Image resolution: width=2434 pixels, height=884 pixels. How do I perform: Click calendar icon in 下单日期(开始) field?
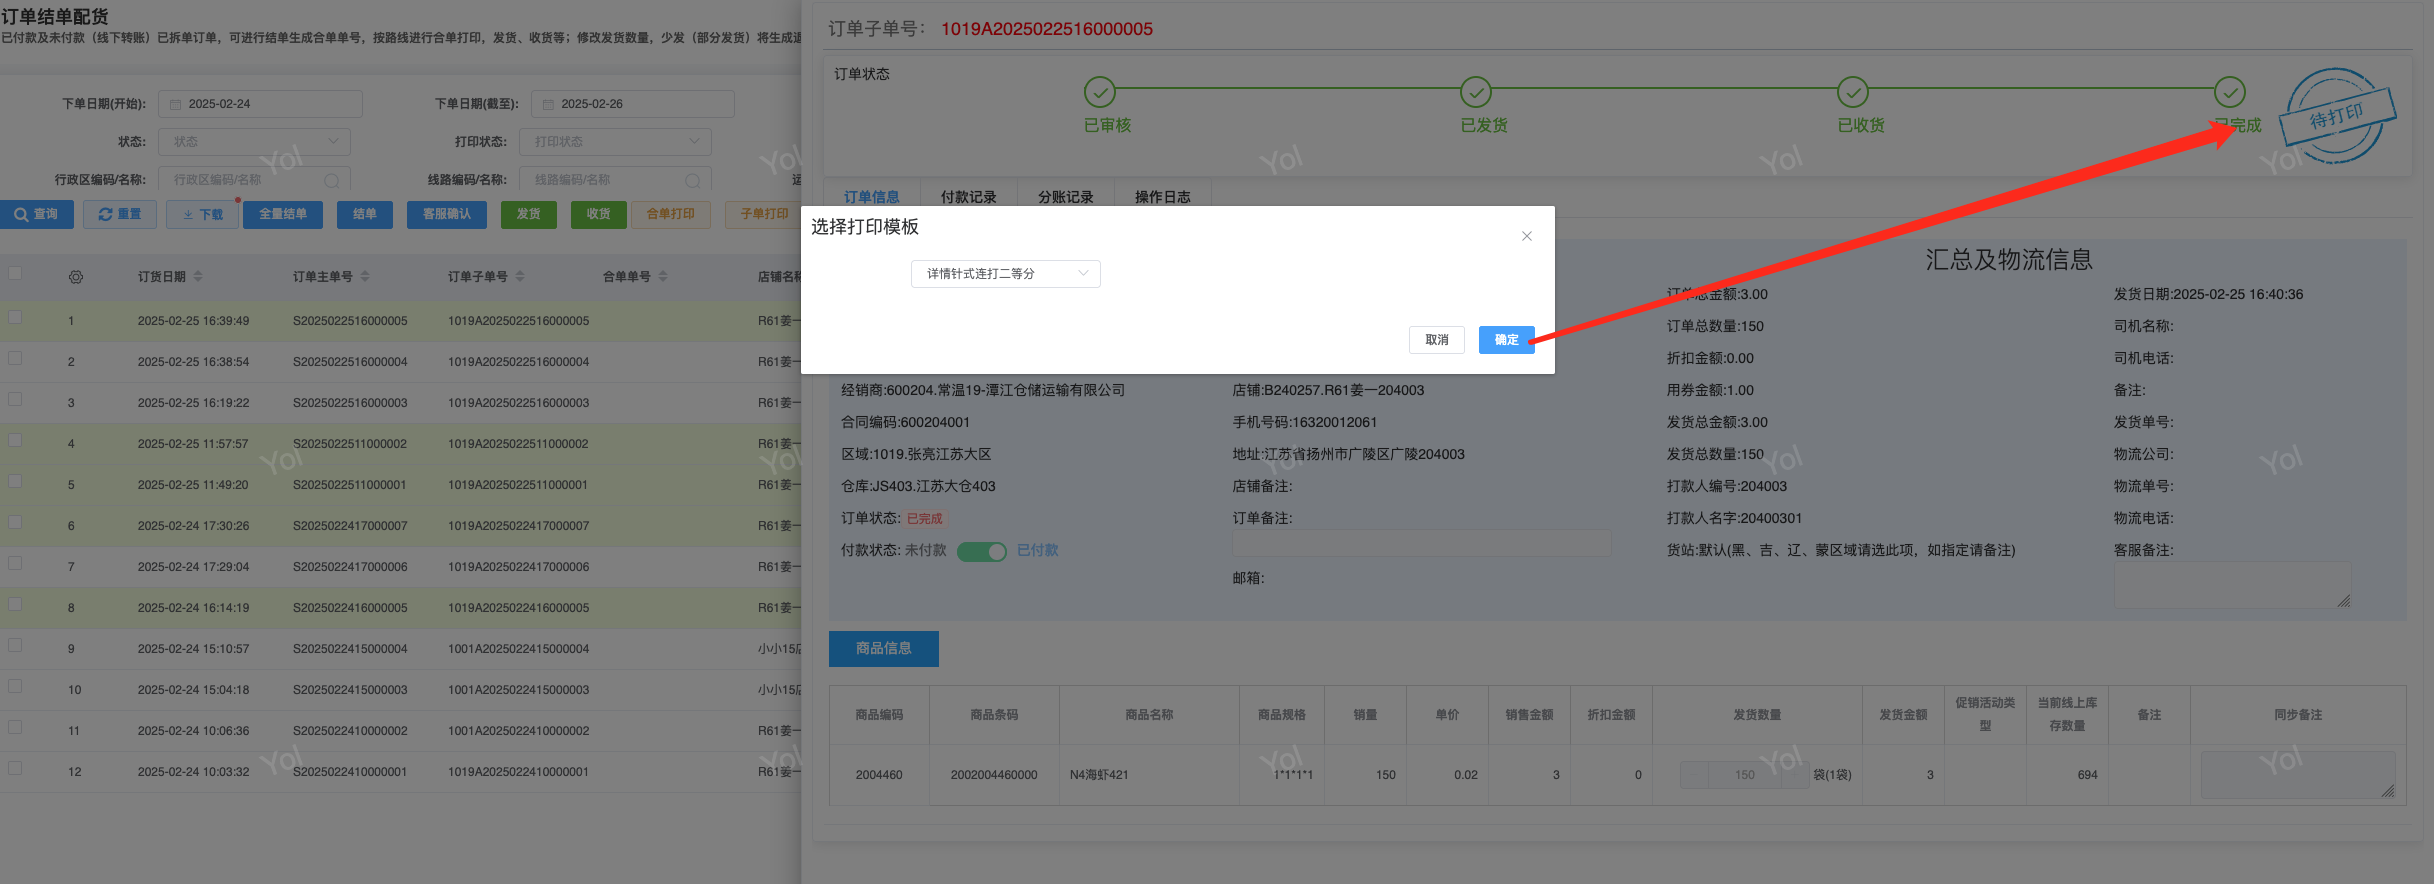pyautogui.click(x=176, y=104)
